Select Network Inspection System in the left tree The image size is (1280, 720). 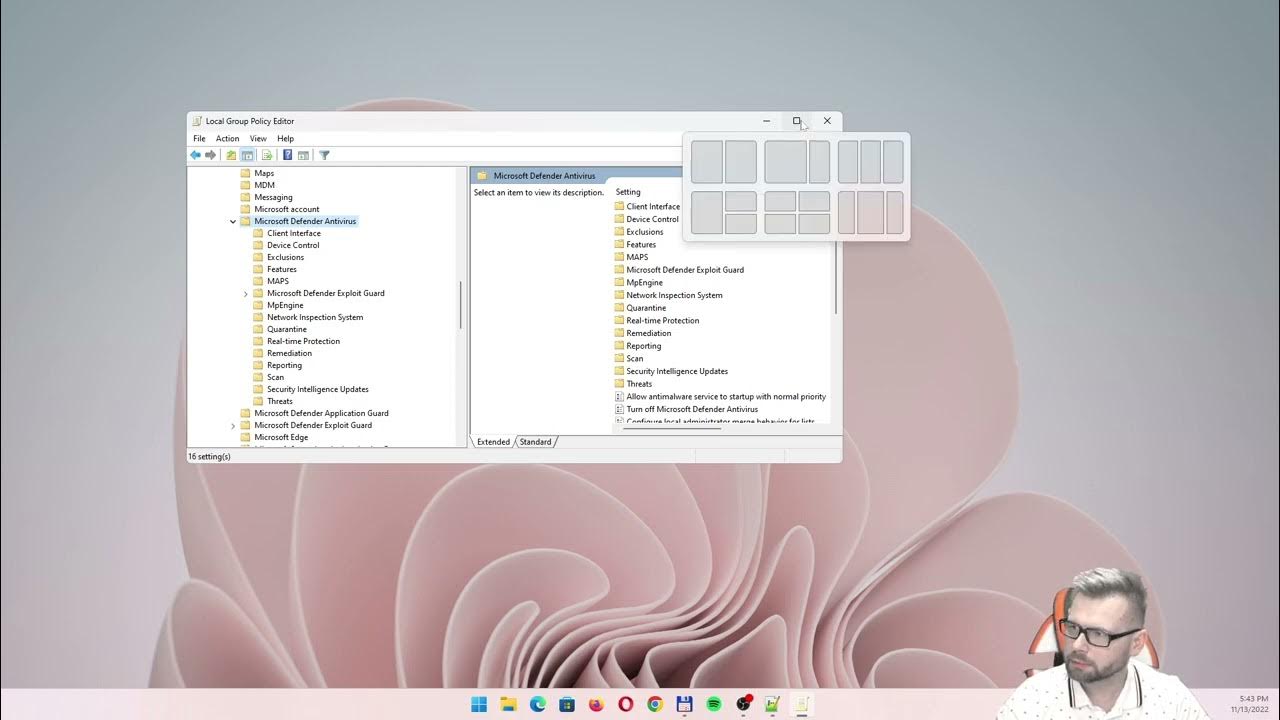(x=315, y=317)
